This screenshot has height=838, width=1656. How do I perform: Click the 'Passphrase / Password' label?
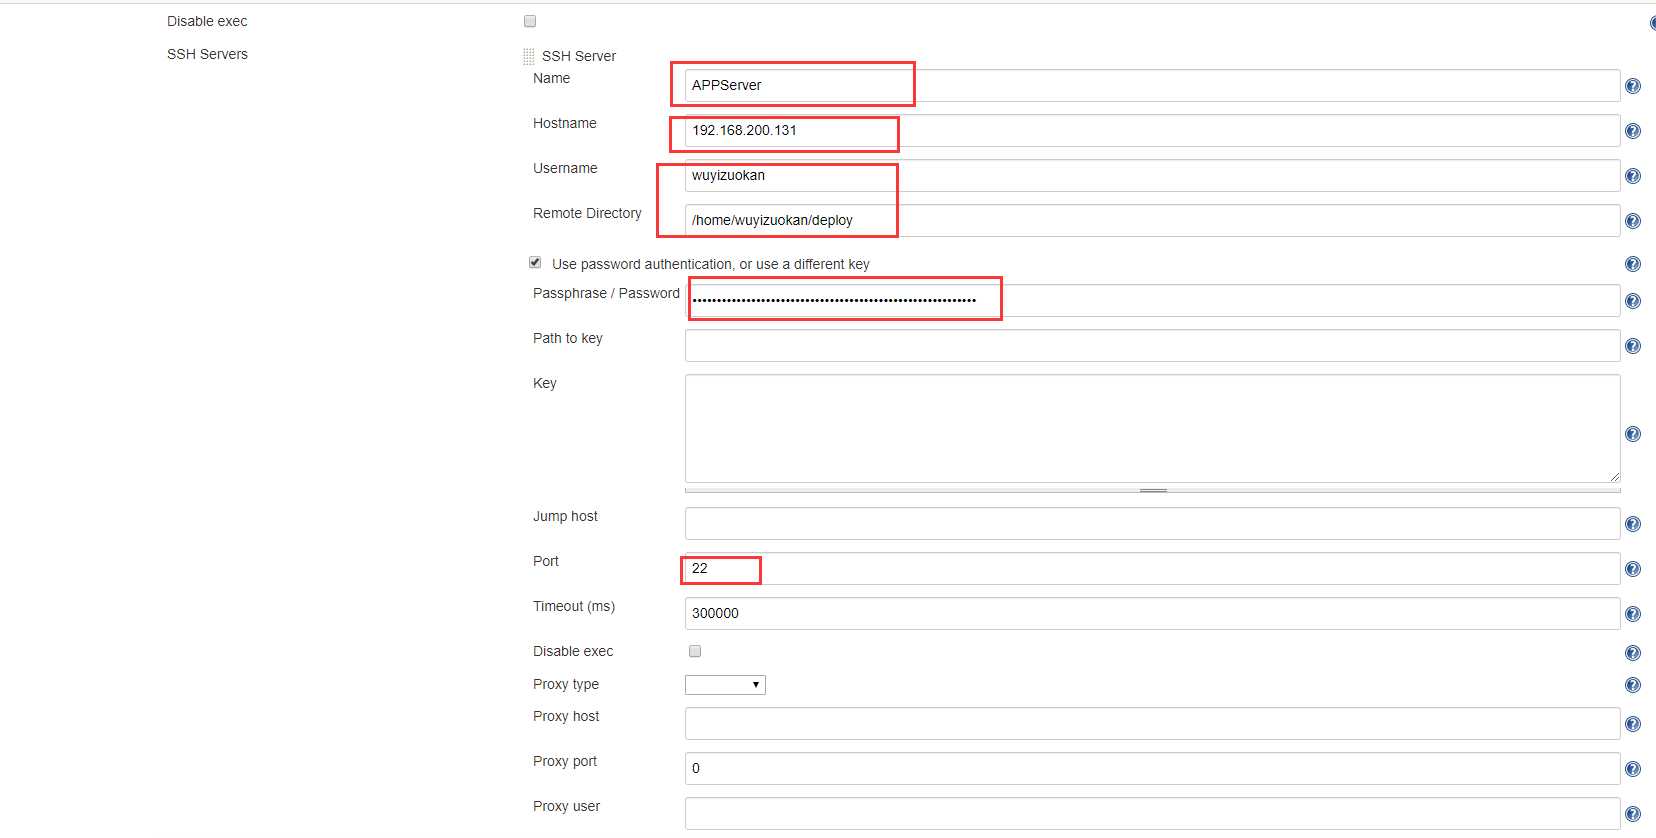click(x=606, y=293)
